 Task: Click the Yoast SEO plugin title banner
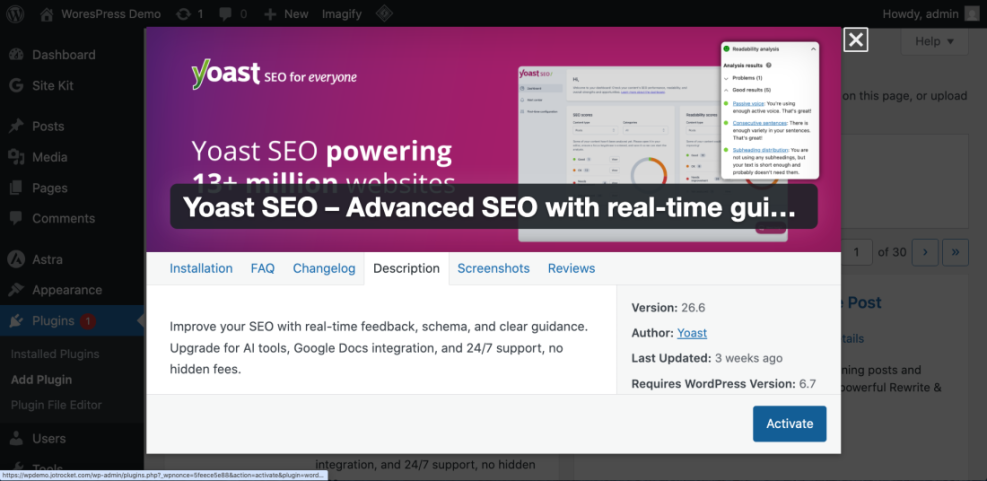click(x=494, y=207)
